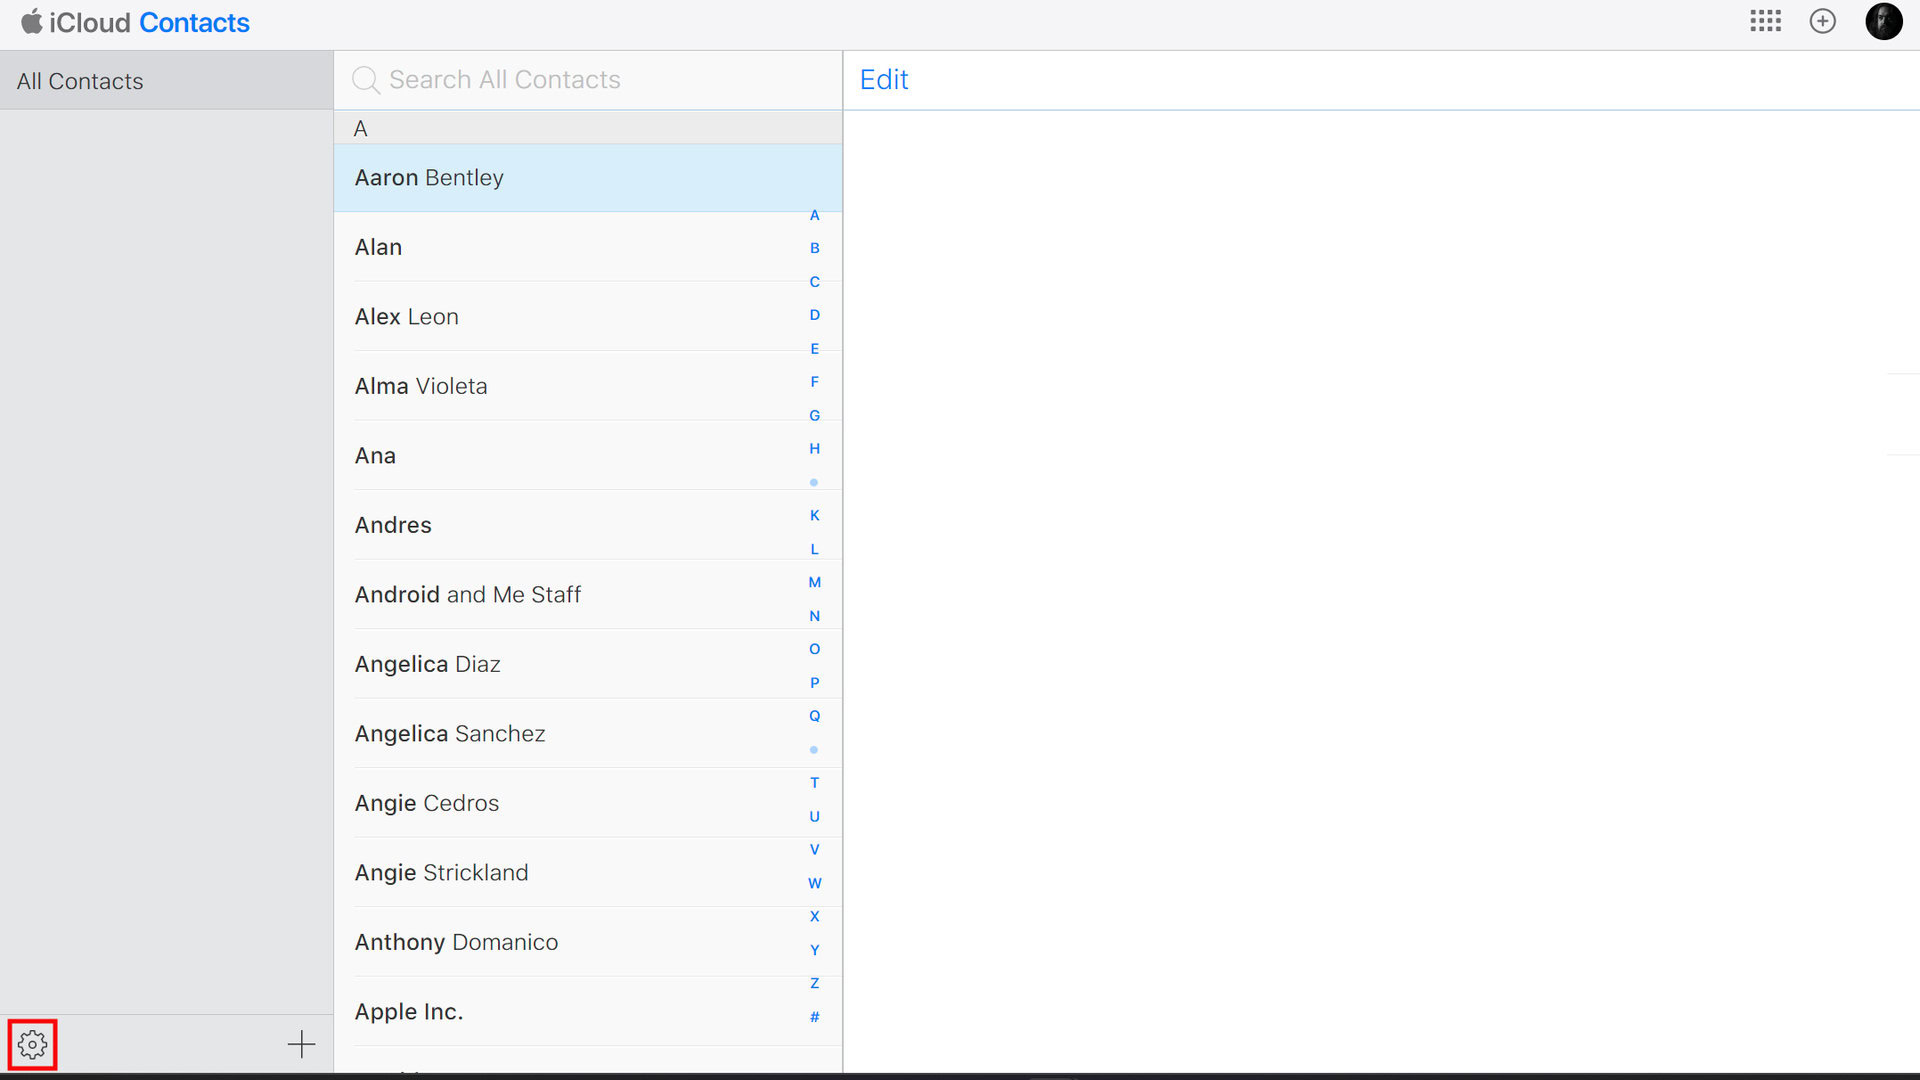Click the add new contact plus icon
1920x1080 pixels.
point(301,1045)
